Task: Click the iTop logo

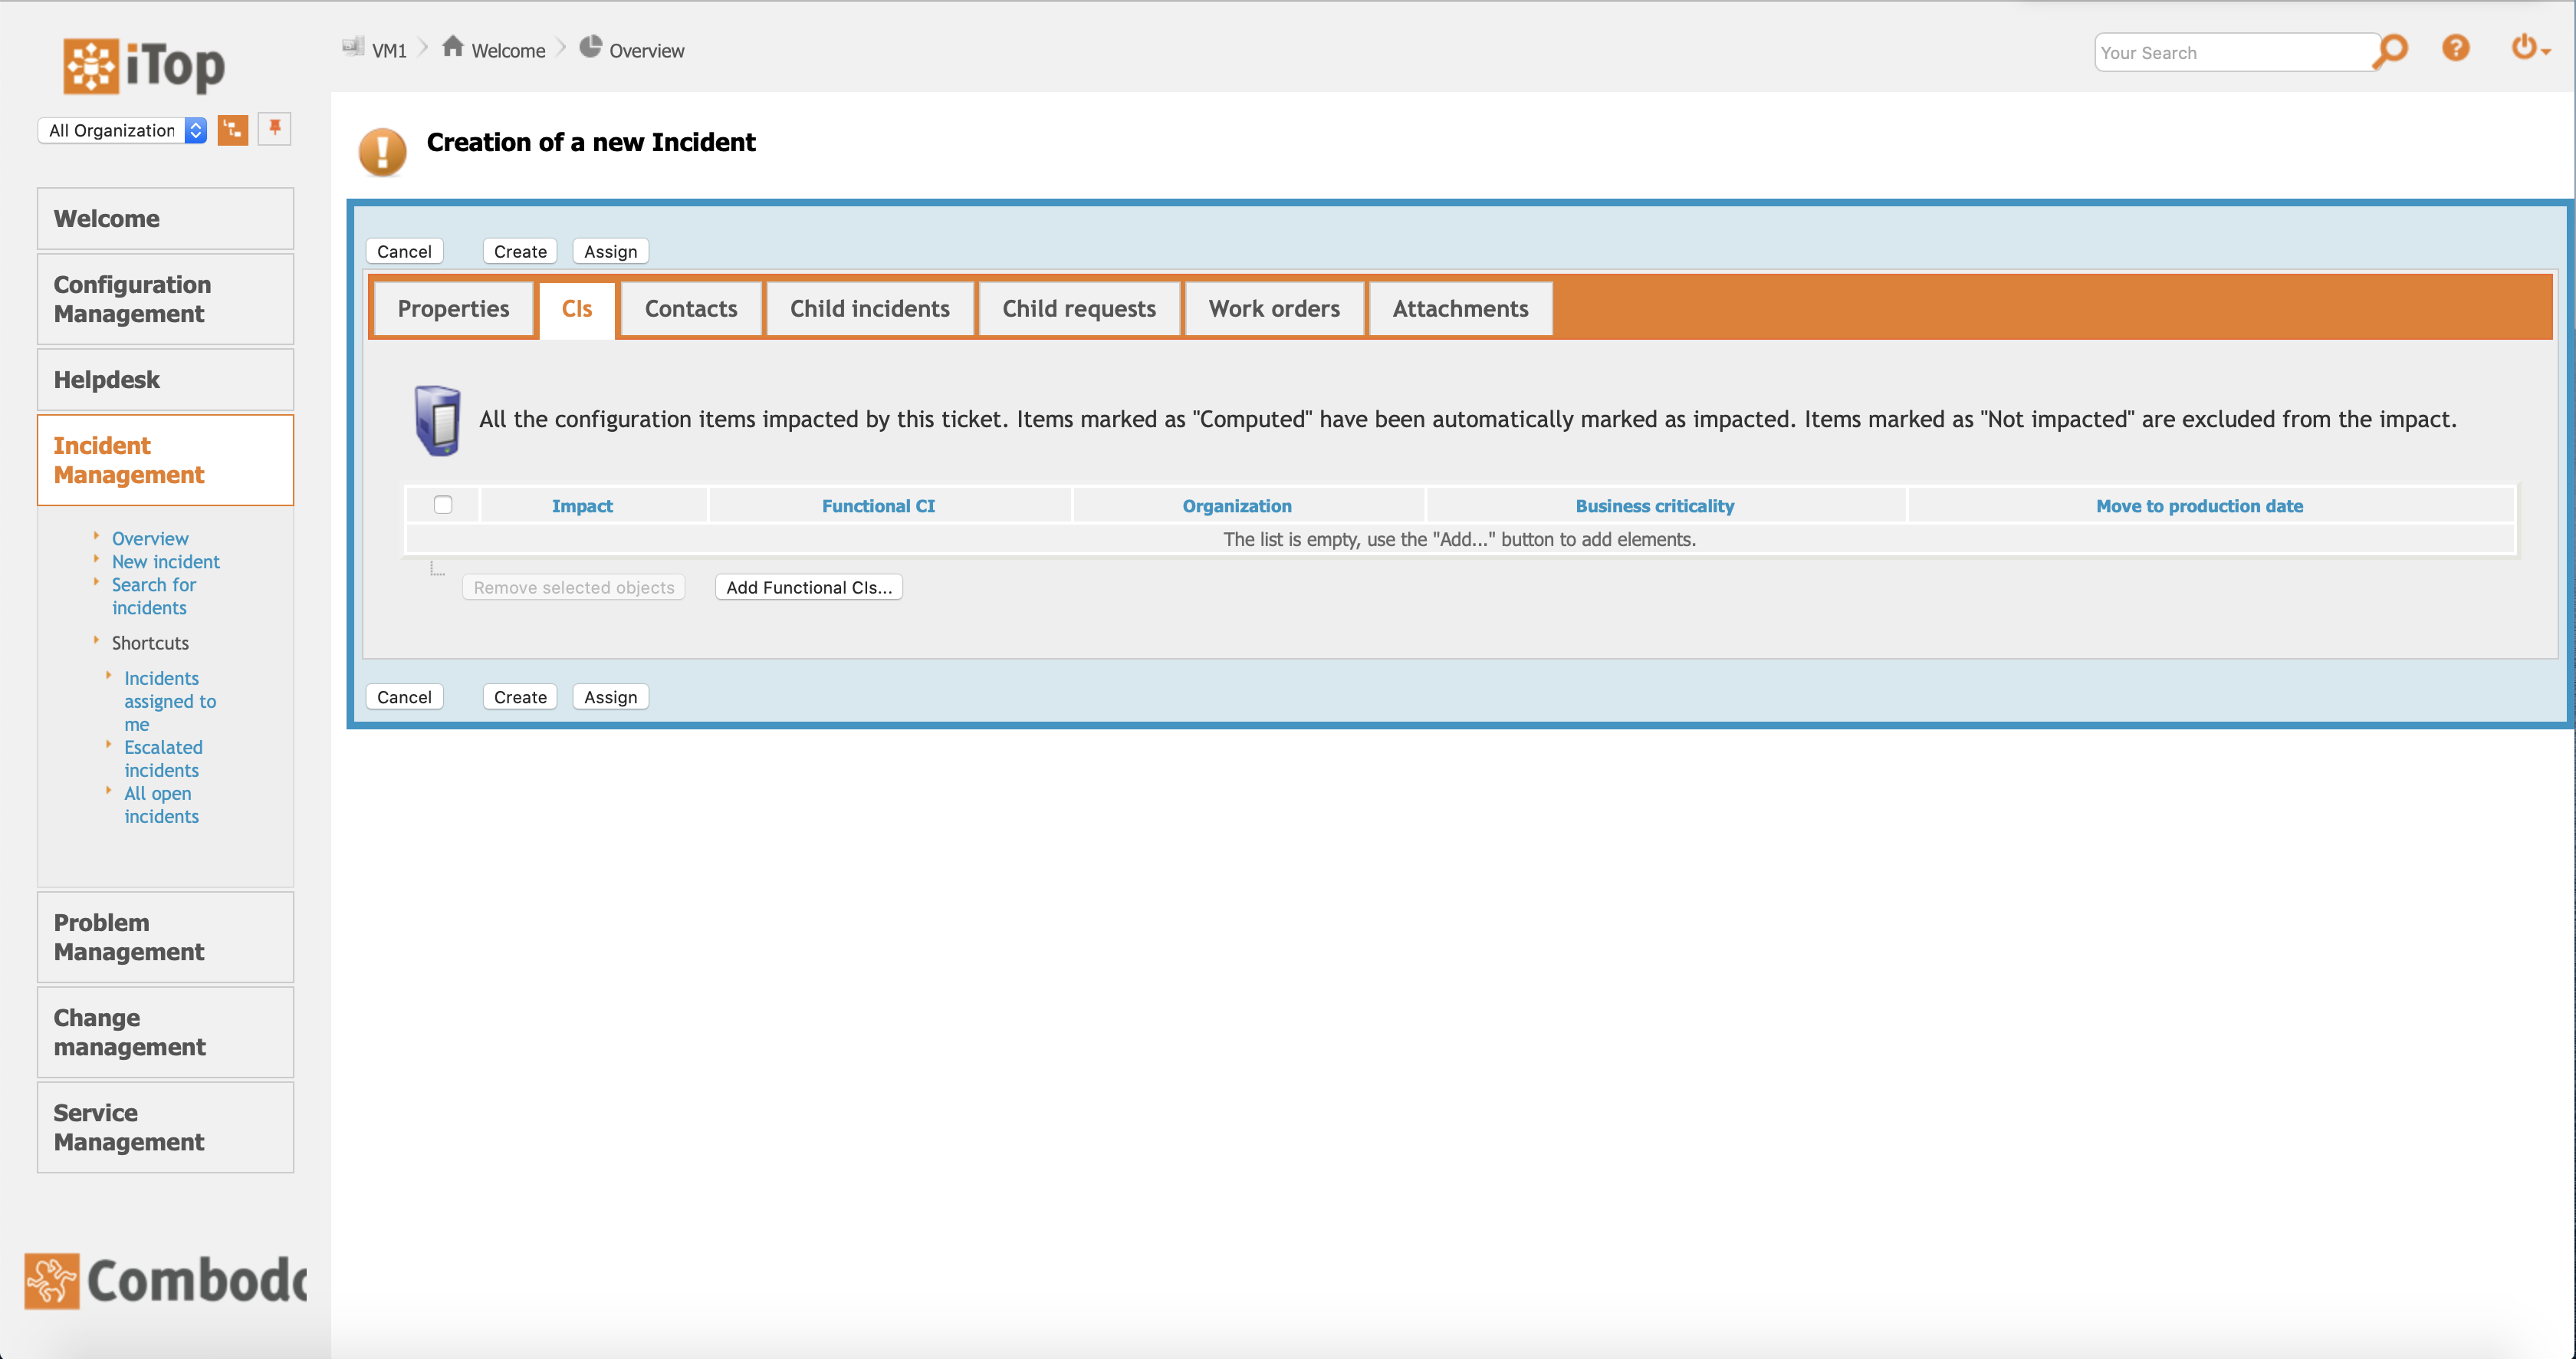Action: click(144, 66)
